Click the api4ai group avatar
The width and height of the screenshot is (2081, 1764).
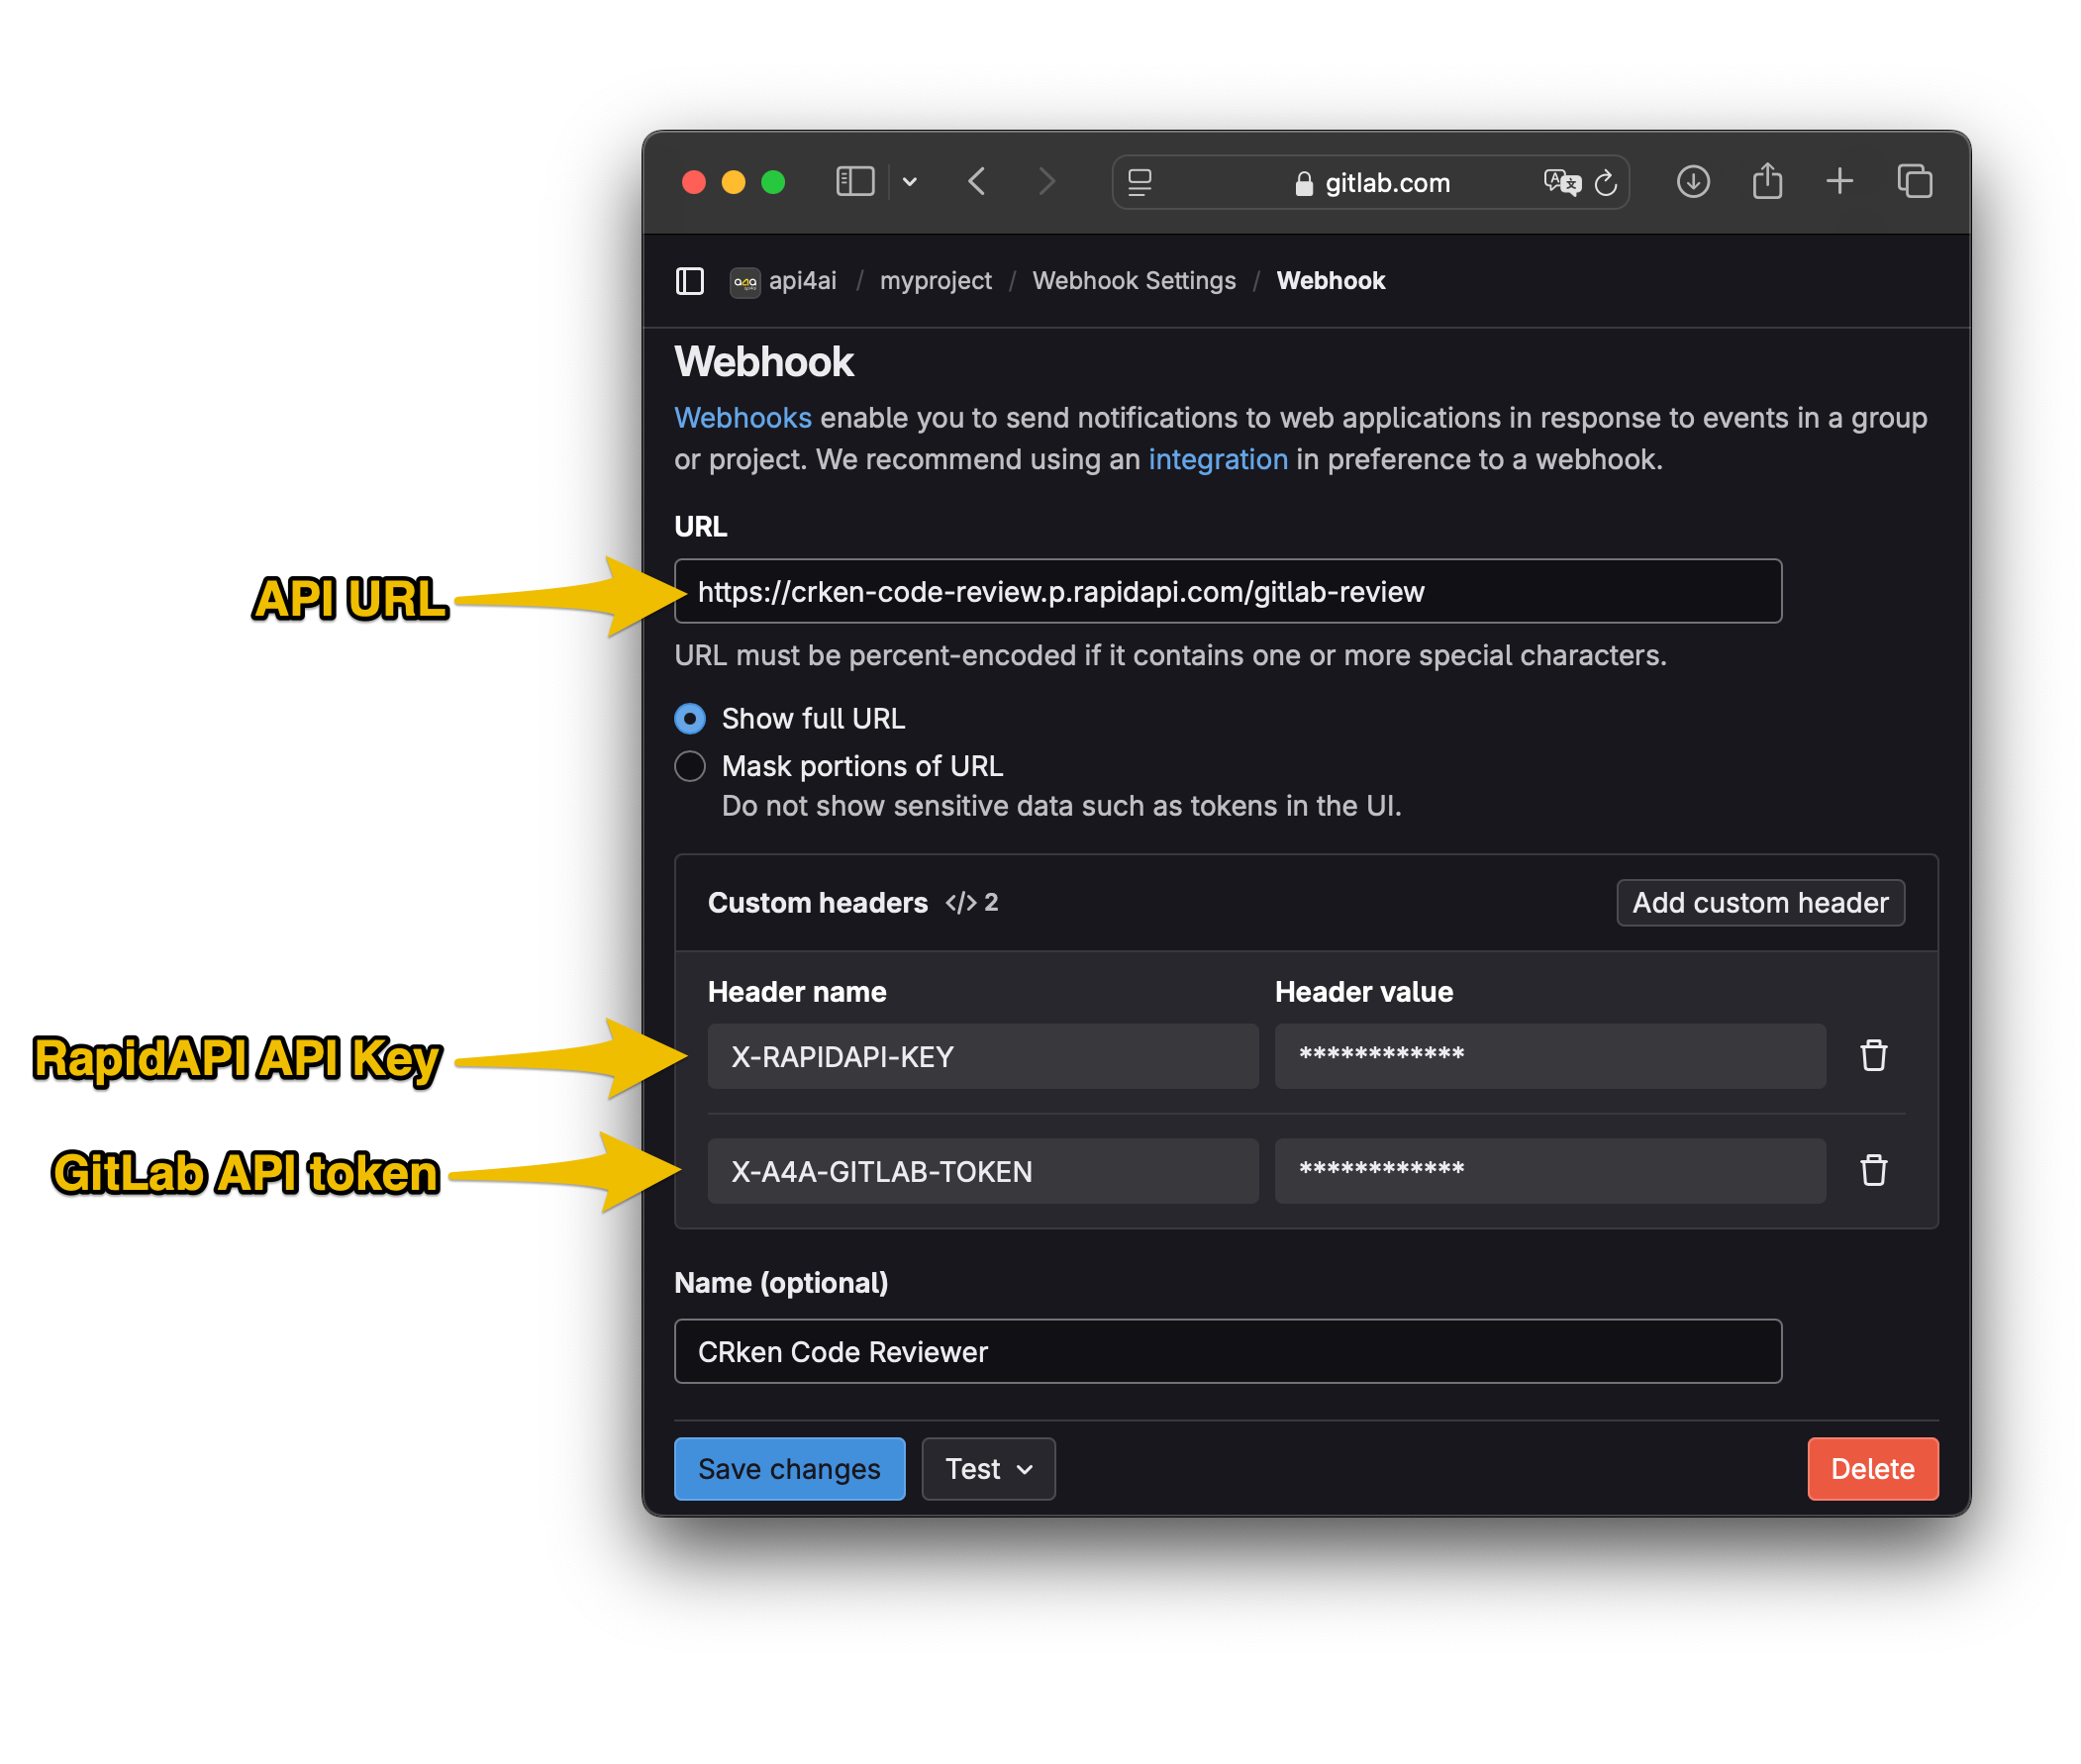pos(744,282)
